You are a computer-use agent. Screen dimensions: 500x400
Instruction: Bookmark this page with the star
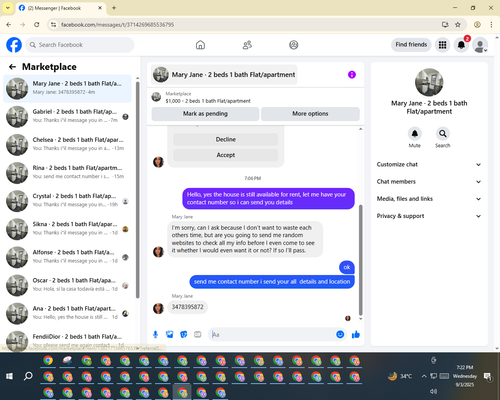click(x=458, y=25)
